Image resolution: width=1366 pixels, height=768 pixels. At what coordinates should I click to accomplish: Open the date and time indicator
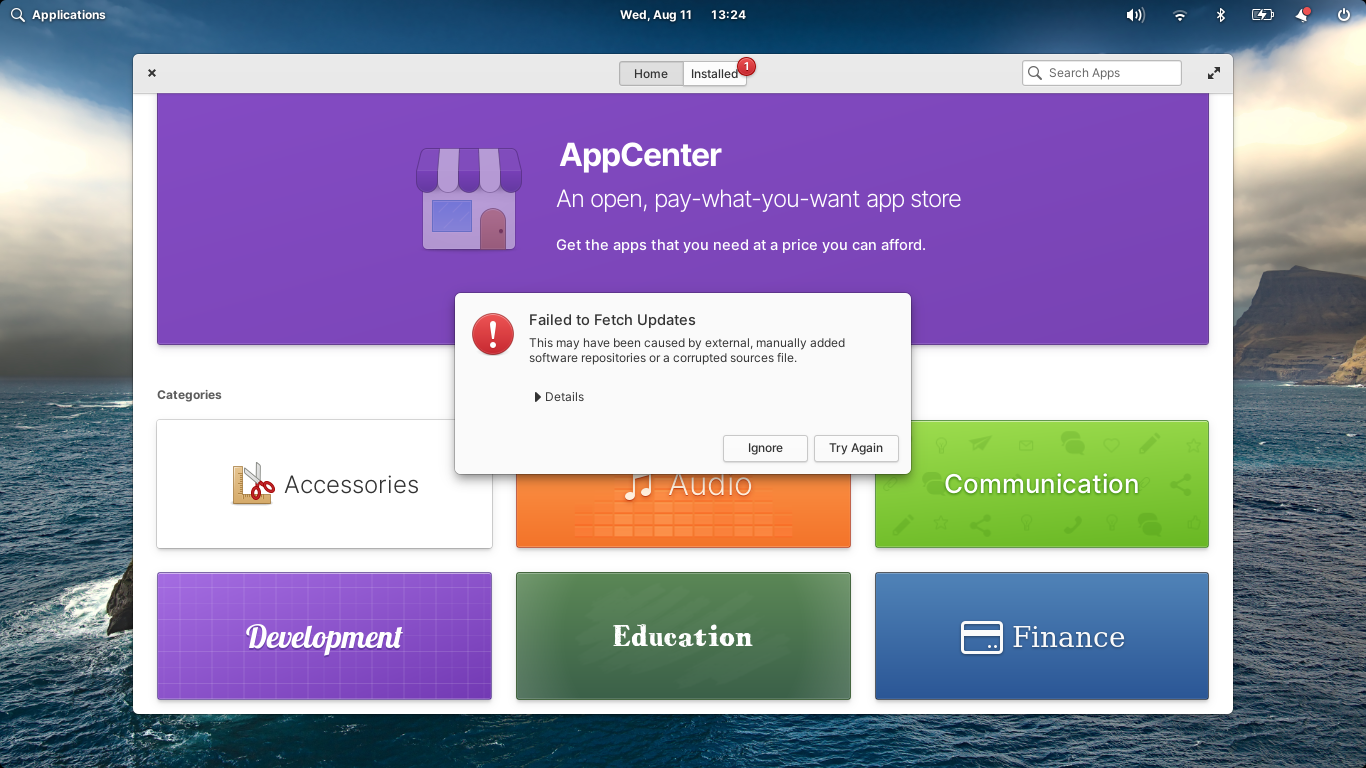click(683, 15)
